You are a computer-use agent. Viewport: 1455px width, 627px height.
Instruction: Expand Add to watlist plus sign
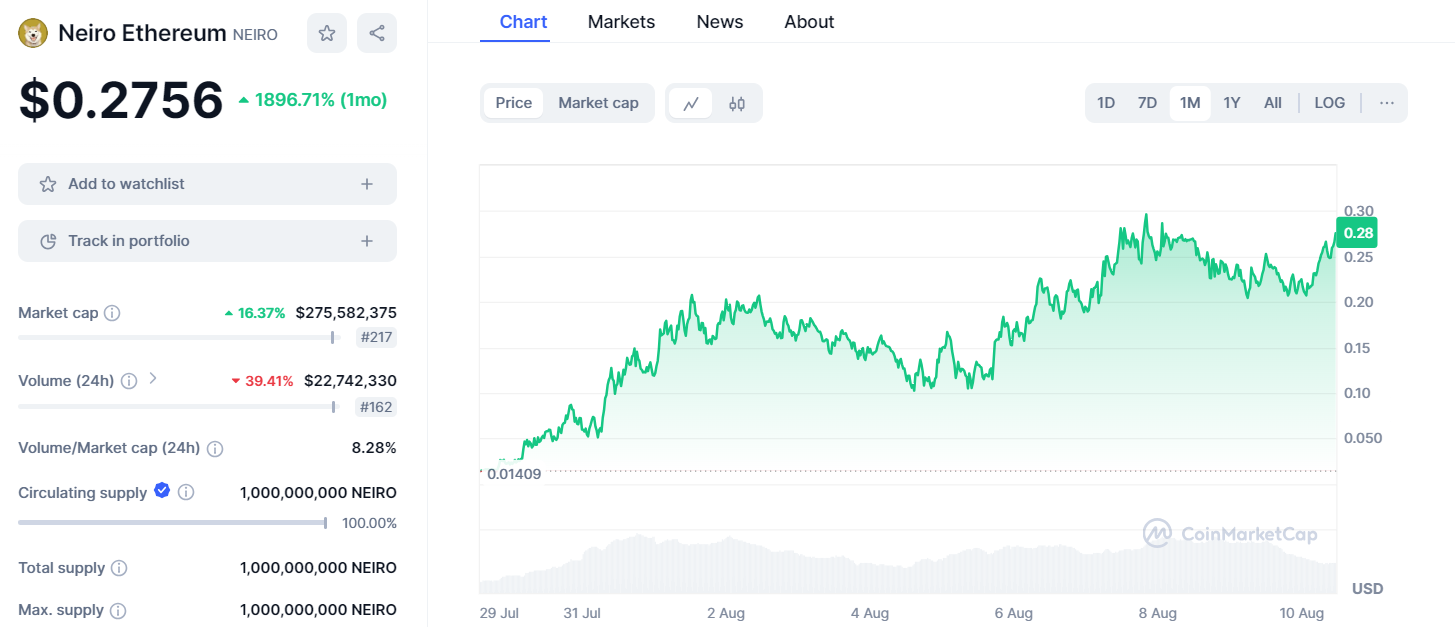point(367,184)
